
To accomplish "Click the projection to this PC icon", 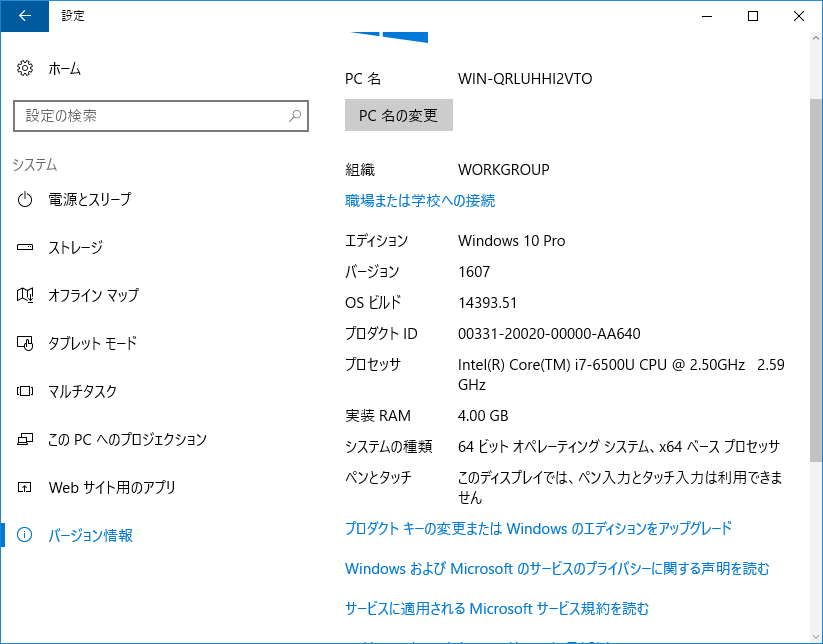I will (25, 439).
